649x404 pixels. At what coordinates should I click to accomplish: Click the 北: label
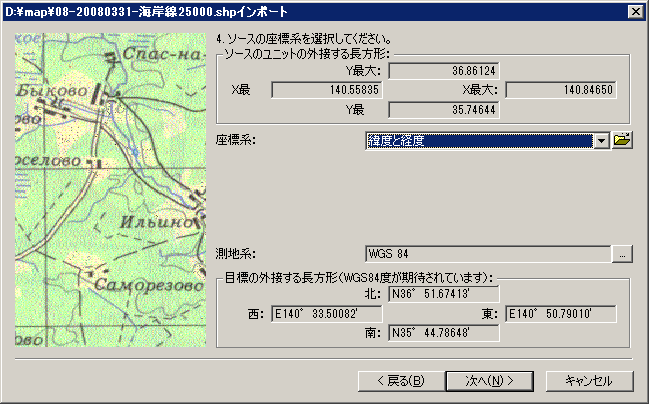pos(373,294)
